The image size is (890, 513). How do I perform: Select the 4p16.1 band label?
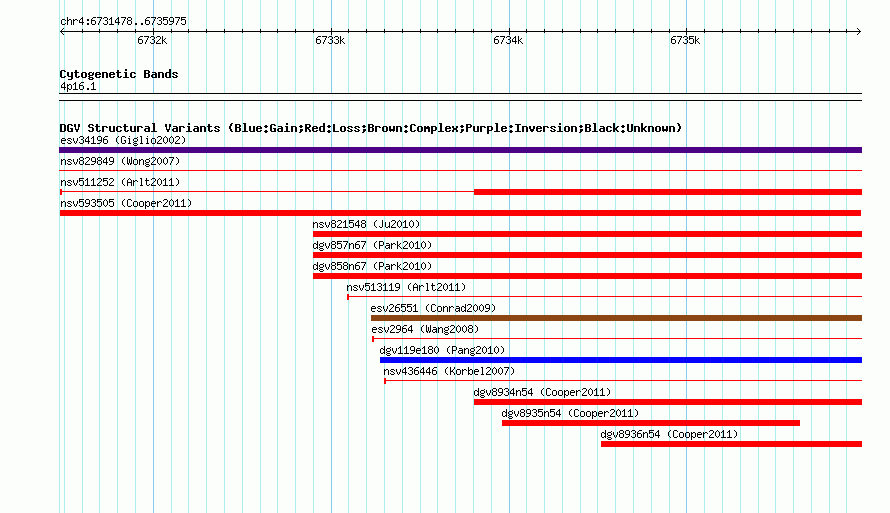click(78, 86)
